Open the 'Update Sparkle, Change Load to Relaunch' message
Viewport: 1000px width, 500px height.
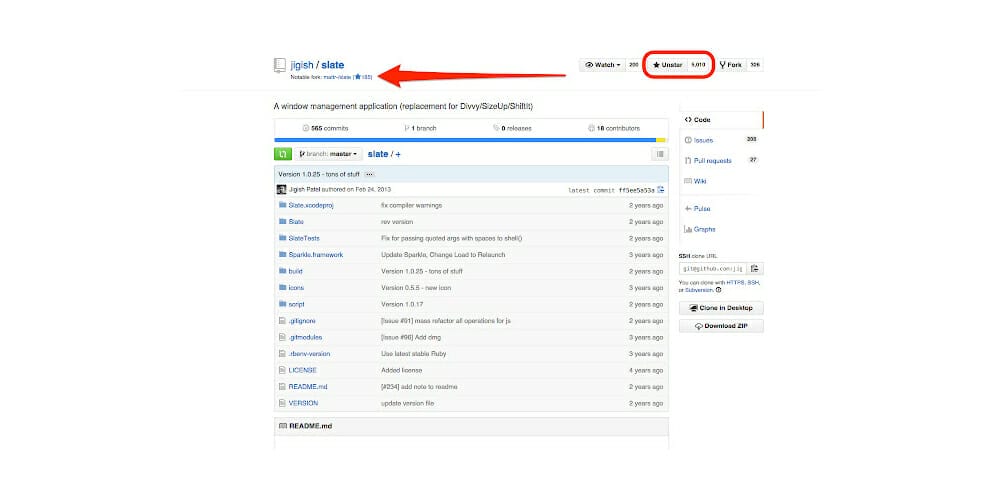pos(443,254)
